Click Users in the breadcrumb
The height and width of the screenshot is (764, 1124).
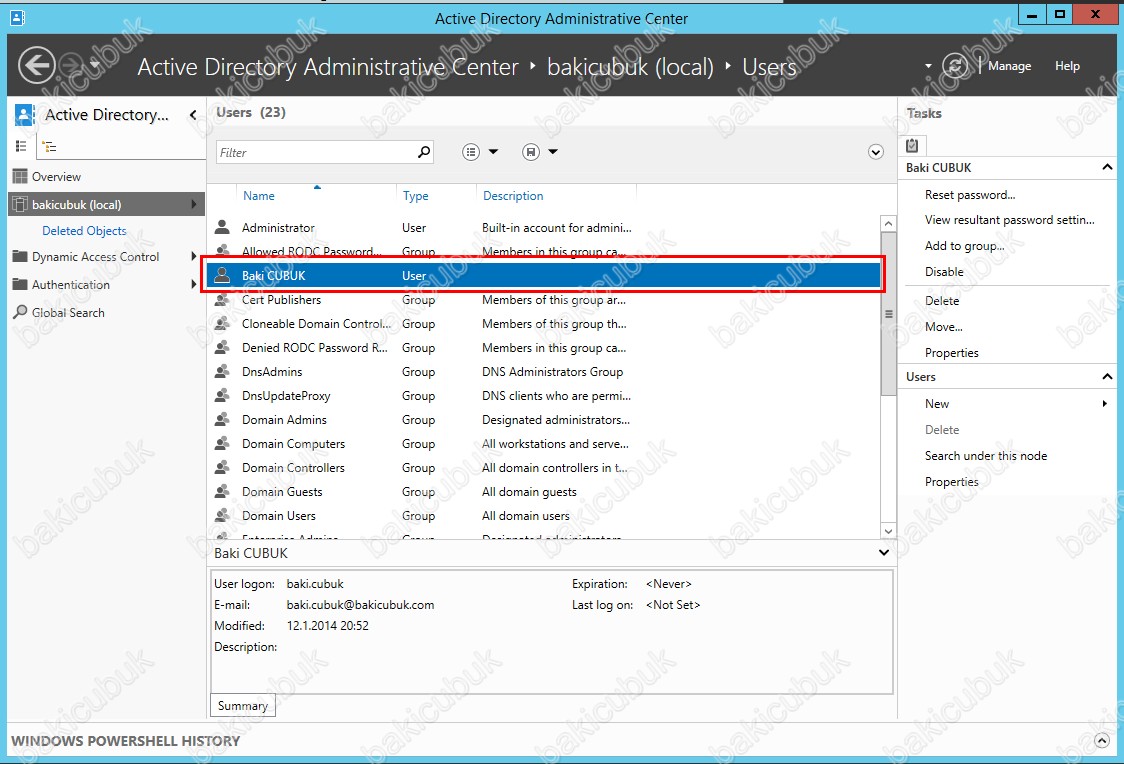[x=769, y=67]
